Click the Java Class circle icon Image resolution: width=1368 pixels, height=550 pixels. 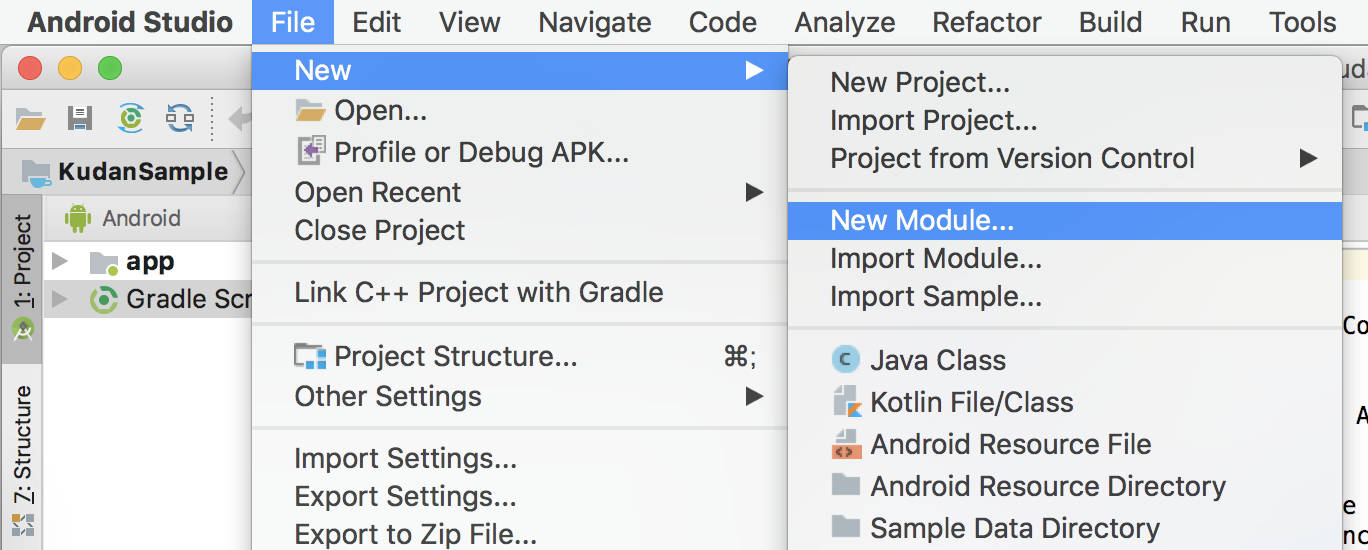point(846,359)
